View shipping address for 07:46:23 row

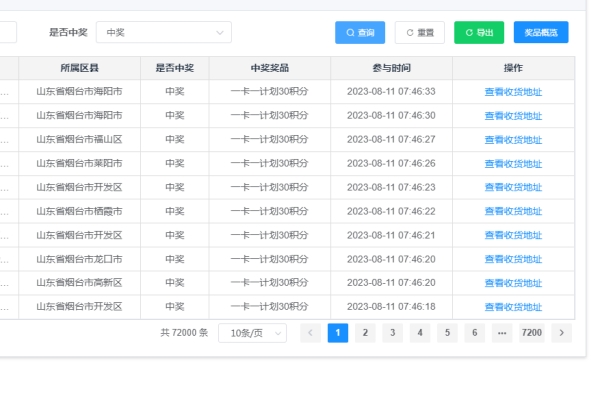tap(513, 187)
